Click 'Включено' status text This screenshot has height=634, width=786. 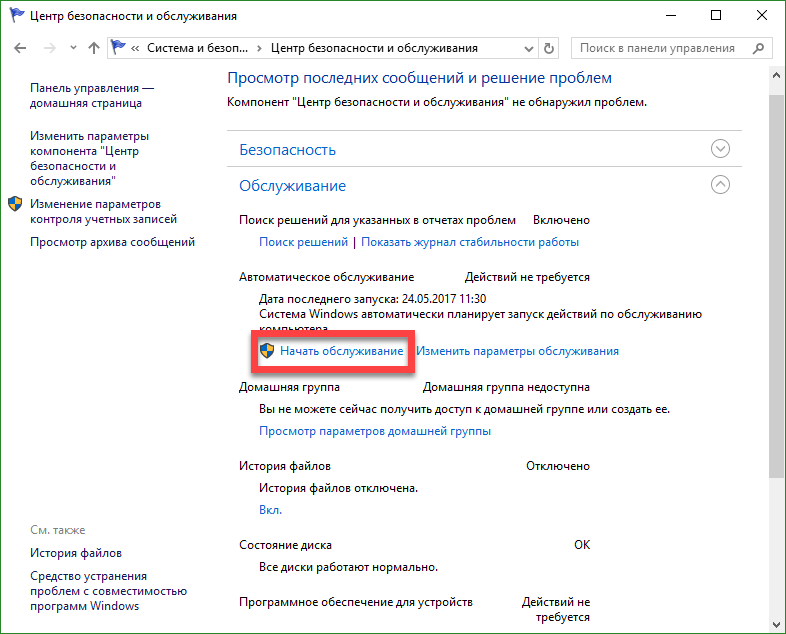pos(561,220)
